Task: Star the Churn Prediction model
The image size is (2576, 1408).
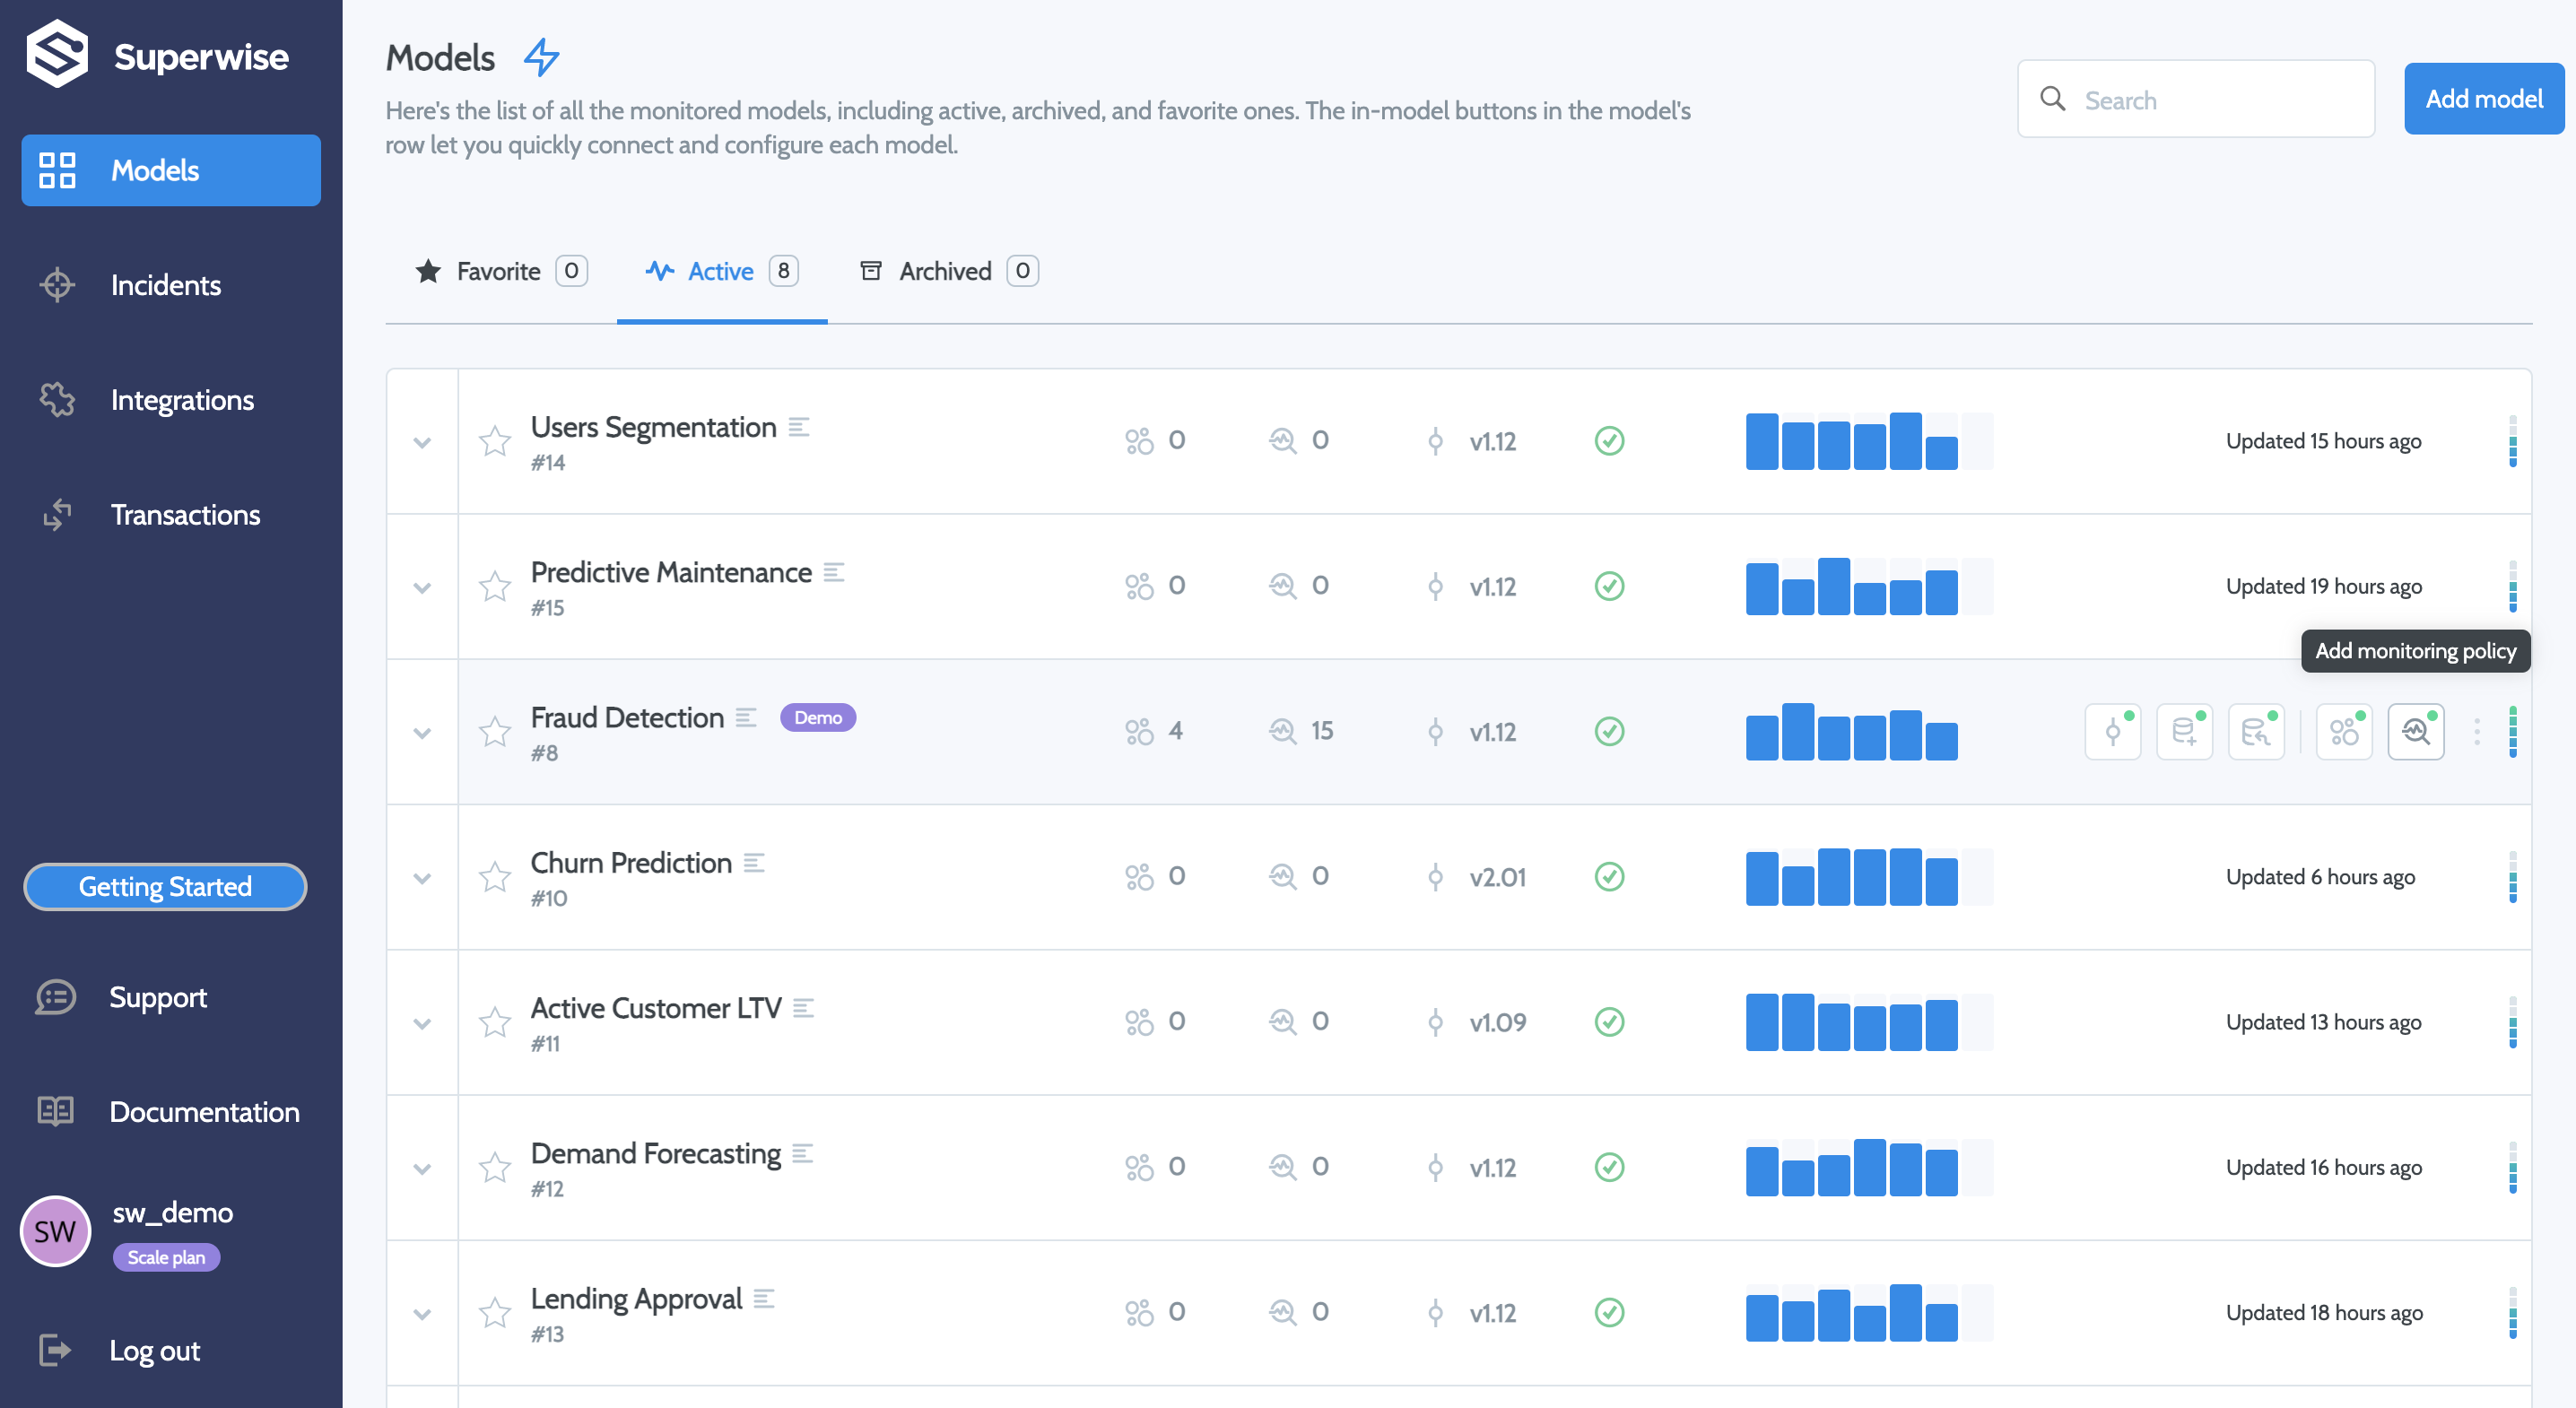Action: point(495,877)
